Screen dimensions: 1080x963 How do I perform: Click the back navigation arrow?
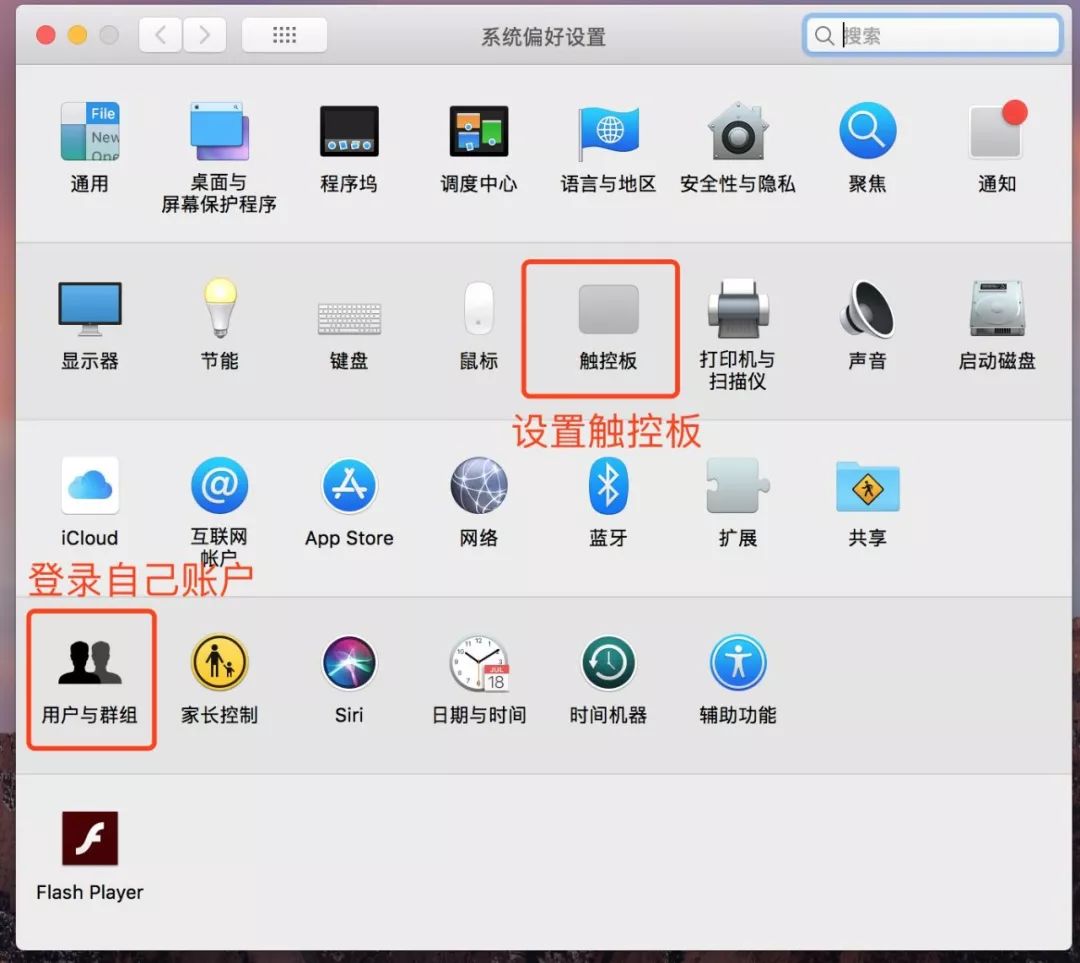[x=160, y=34]
